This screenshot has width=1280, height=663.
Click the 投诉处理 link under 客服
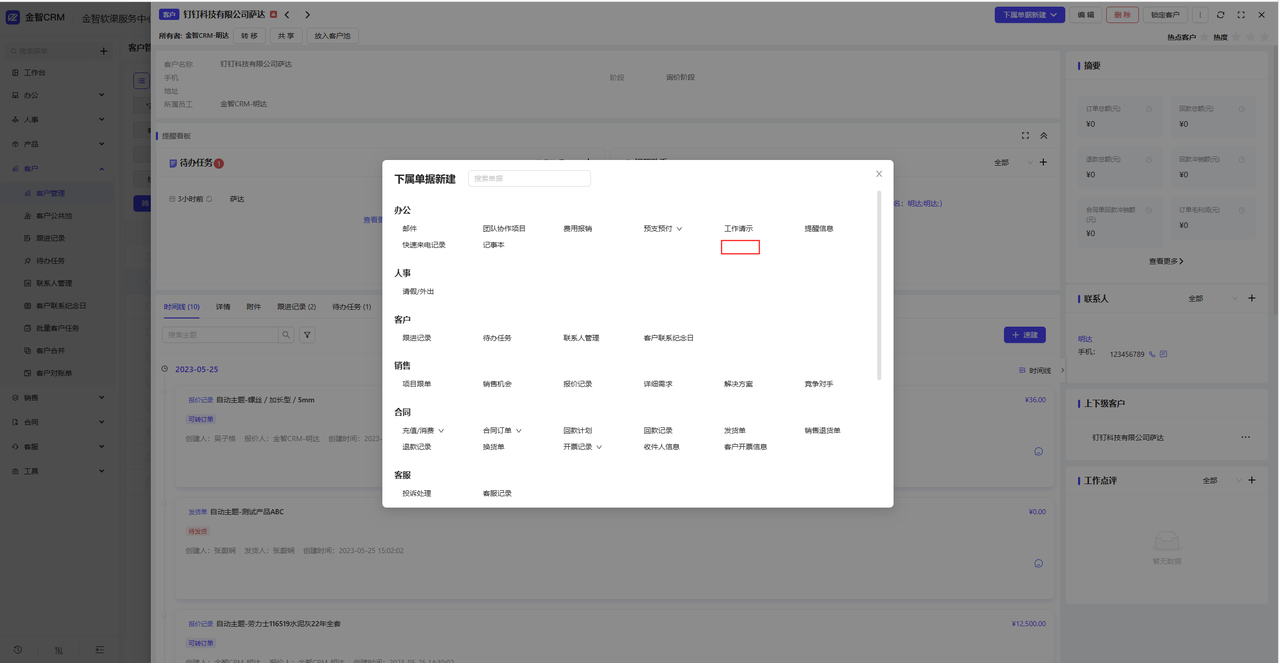click(x=417, y=493)
